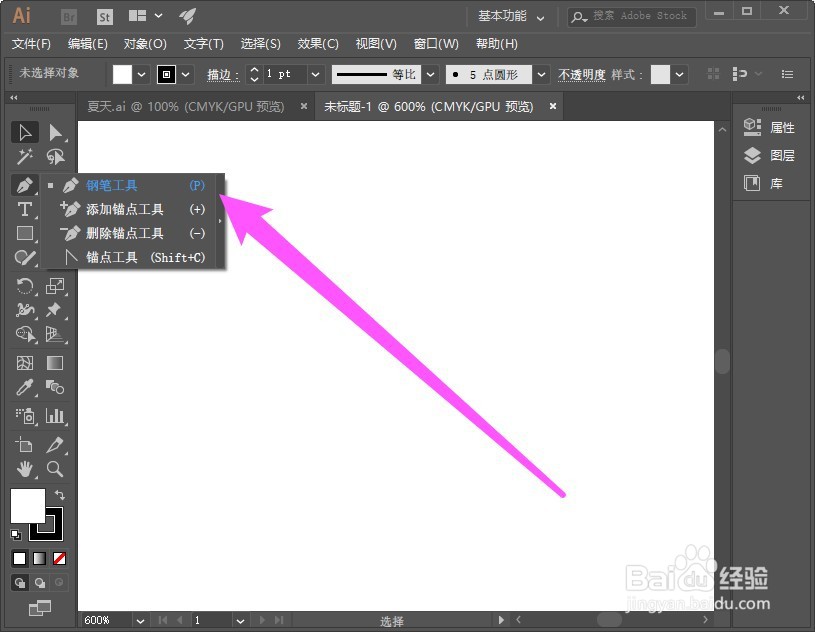The height and width of the screenshot is (632, 815).
Task: Click the GPU performance rocket icon
Action: (x=187, y=17)
